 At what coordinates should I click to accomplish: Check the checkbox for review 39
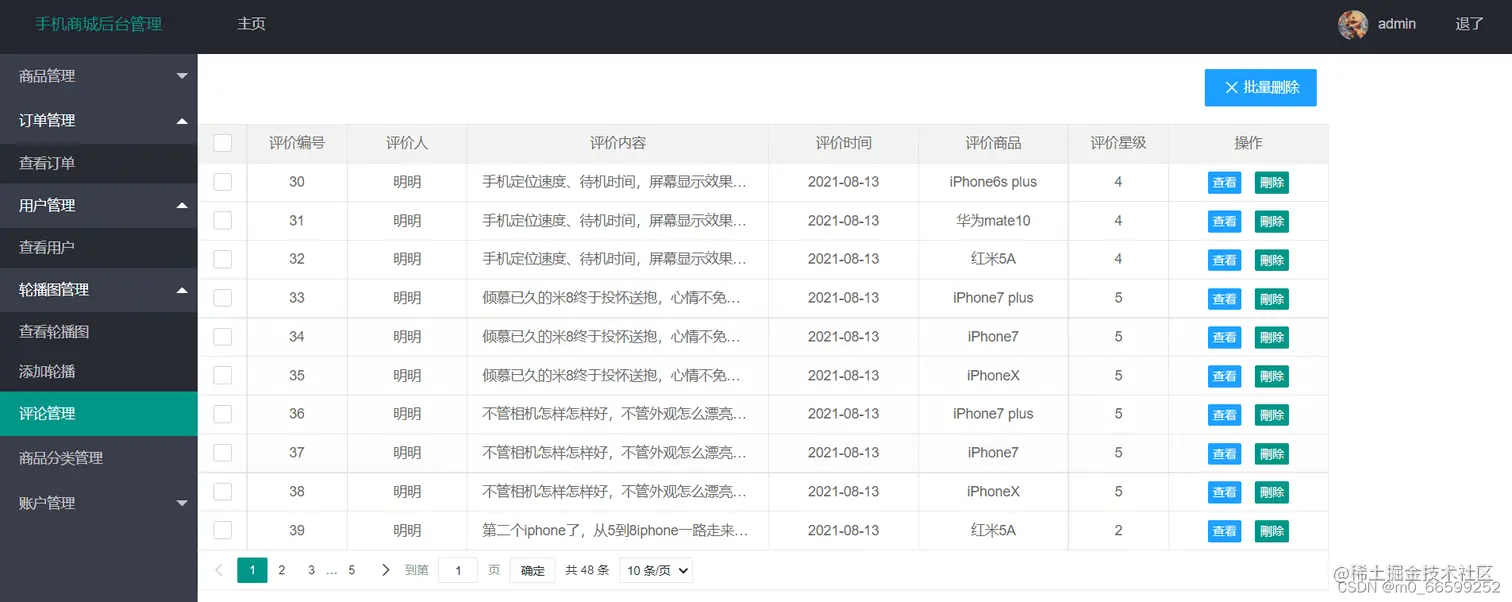[x=222, y=530]
